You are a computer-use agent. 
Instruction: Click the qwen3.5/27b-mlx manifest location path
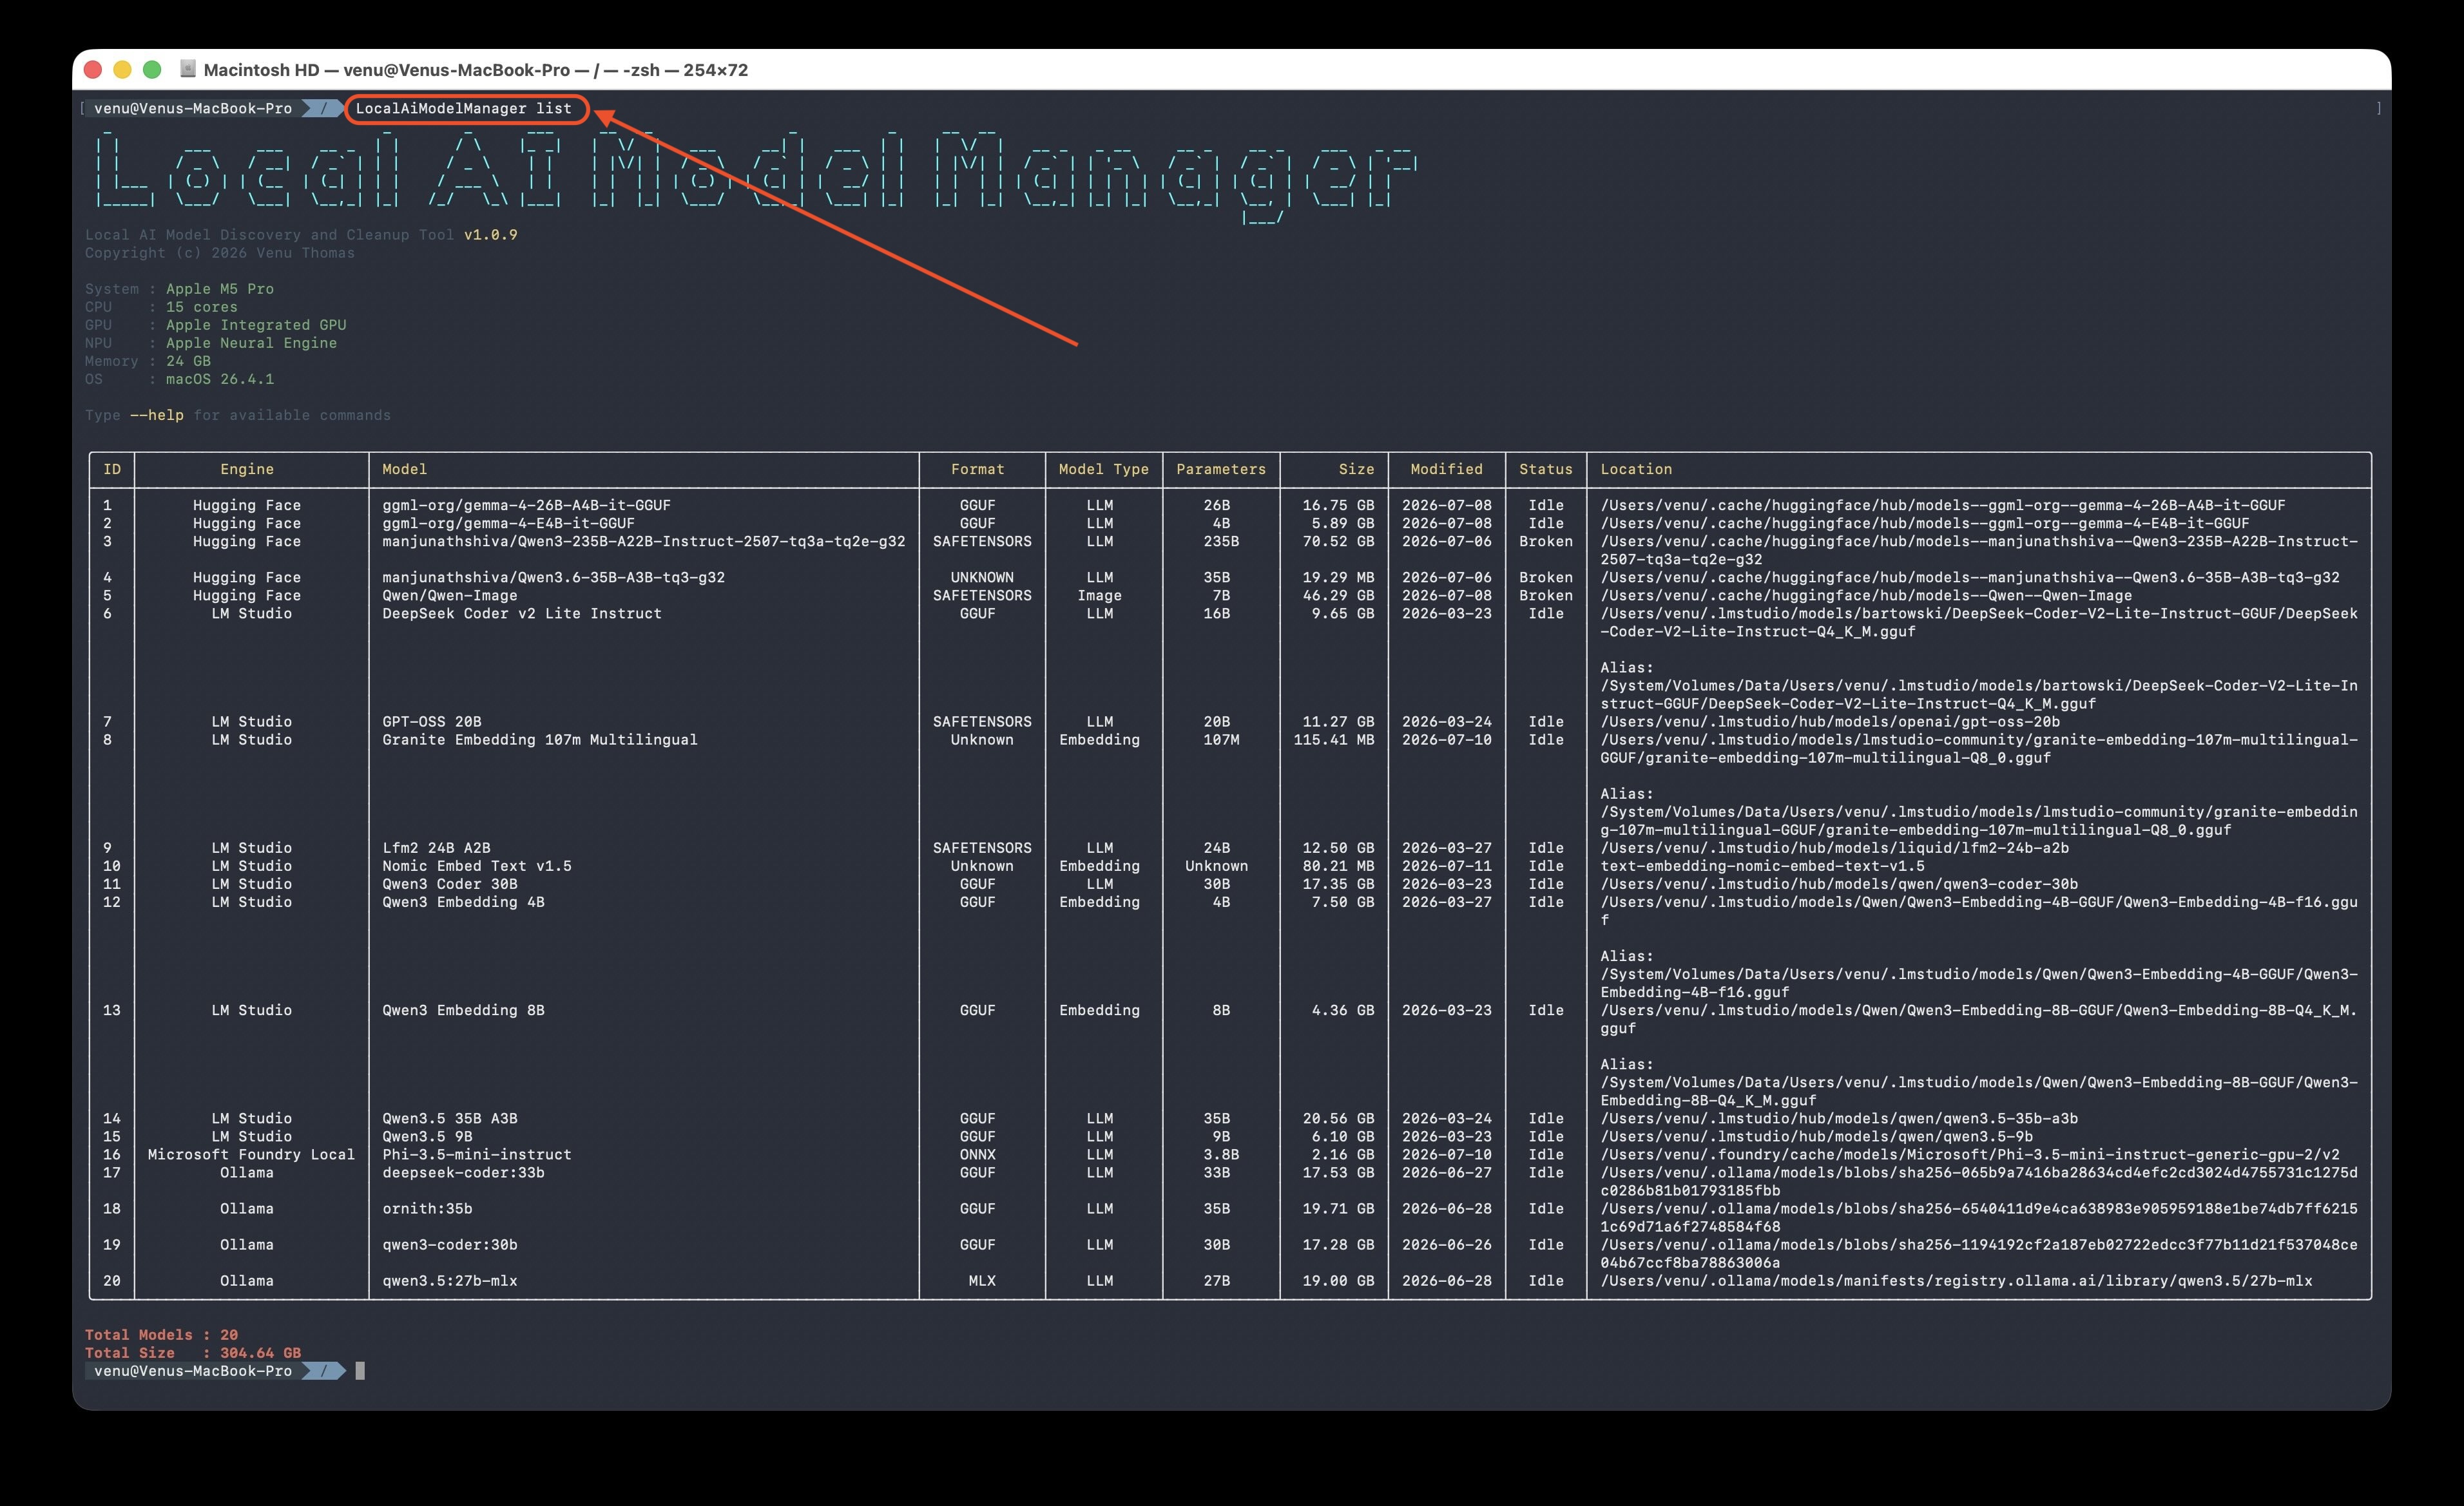pyautogui.click(x=1956, y=1280)
